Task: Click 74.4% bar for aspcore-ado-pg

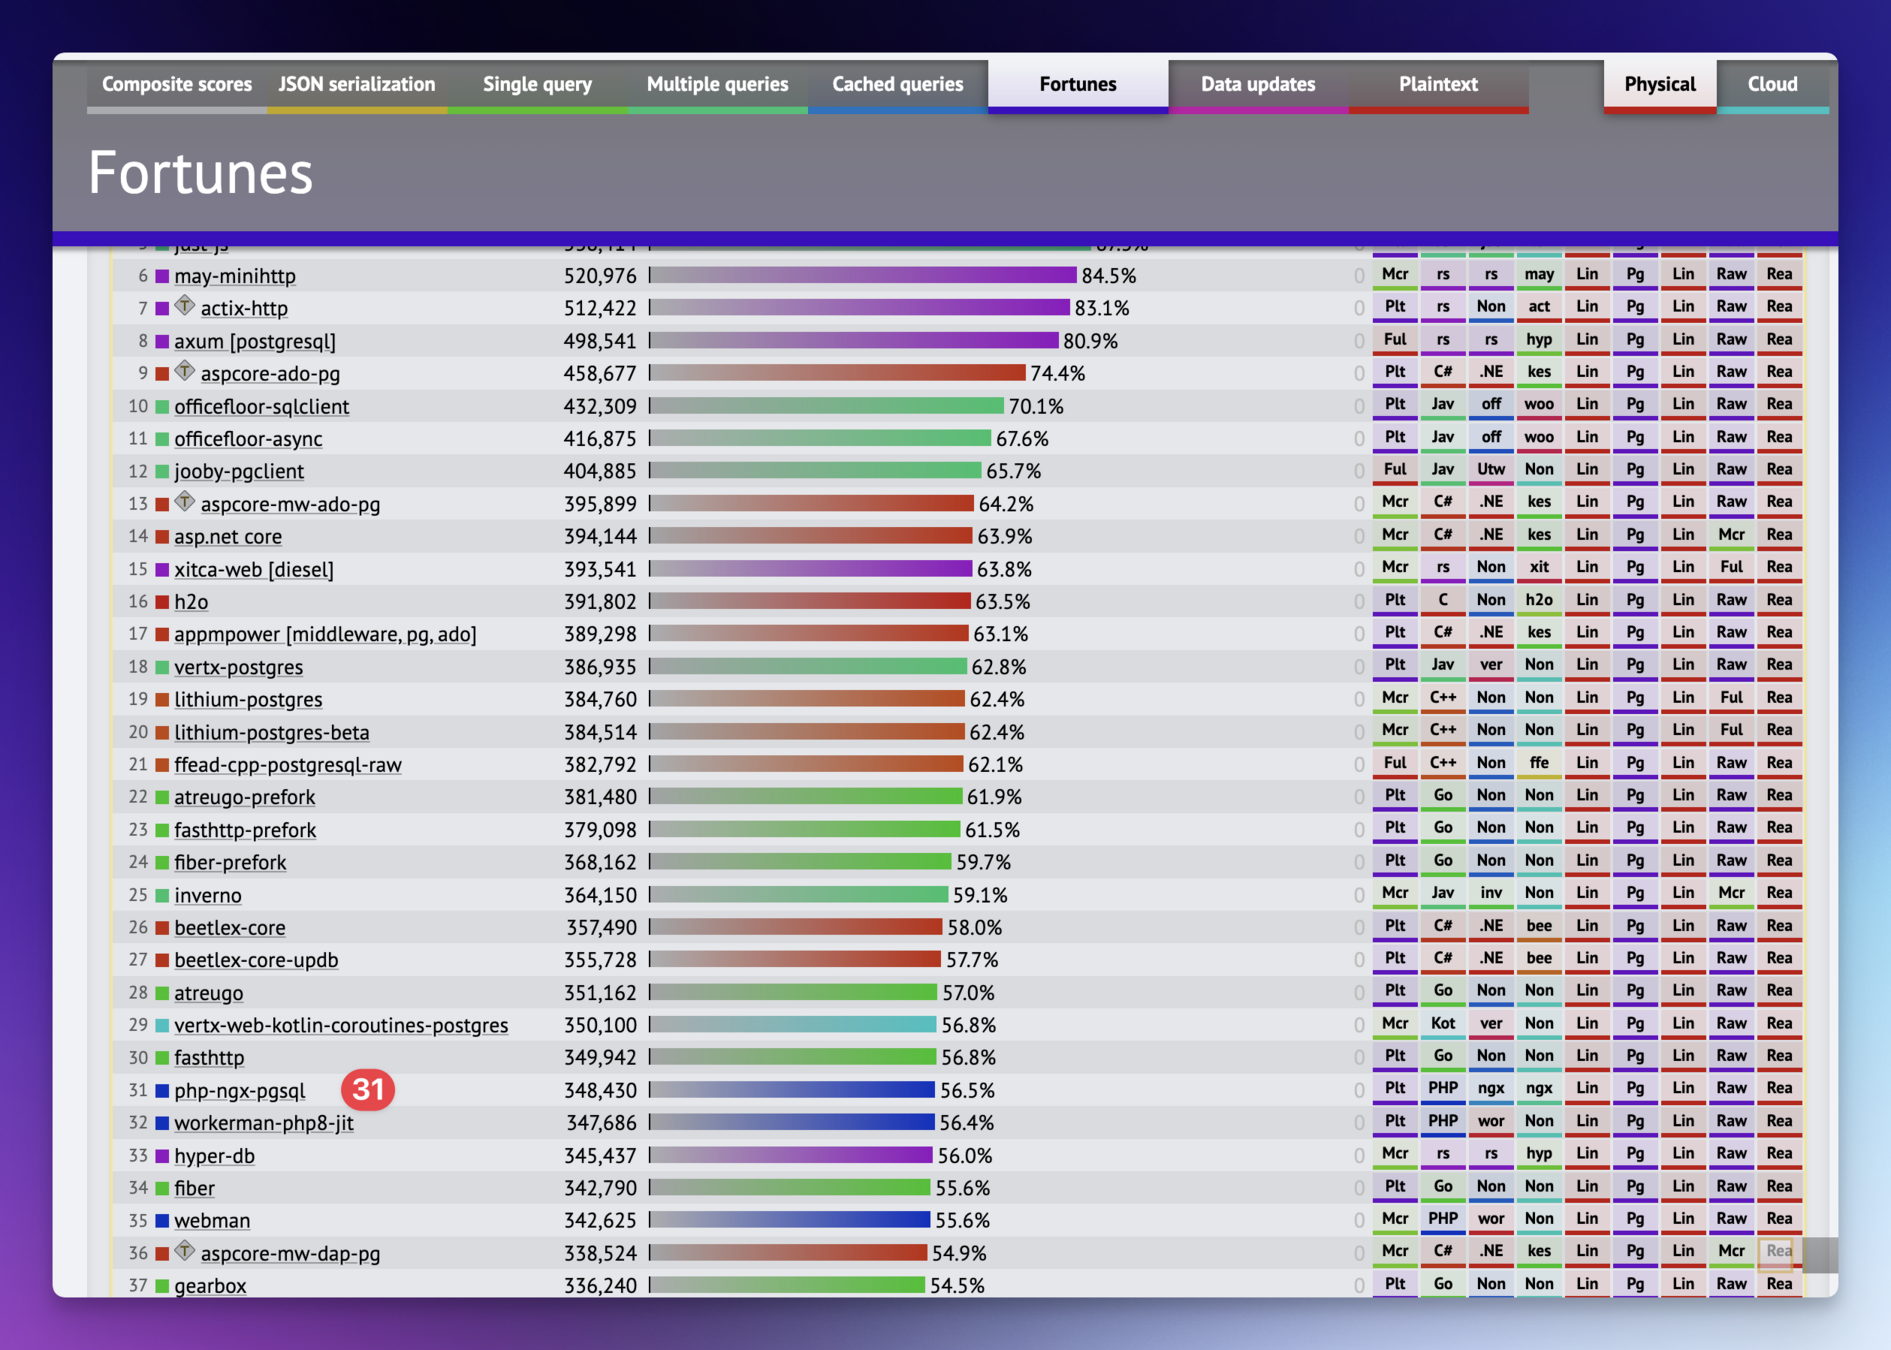Action: point(838,373)
